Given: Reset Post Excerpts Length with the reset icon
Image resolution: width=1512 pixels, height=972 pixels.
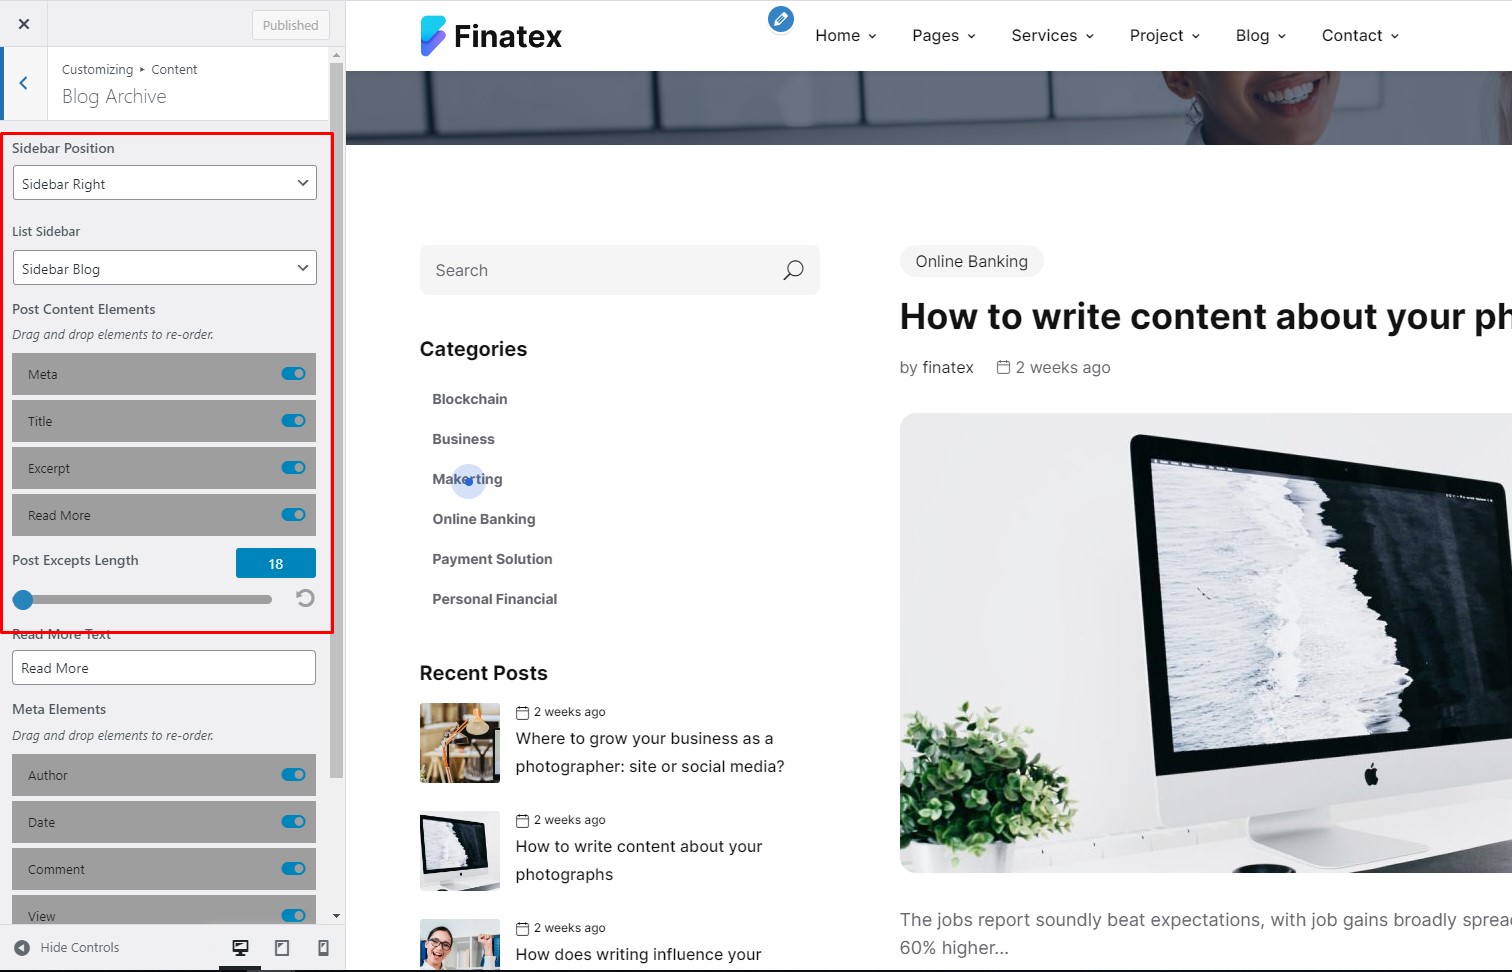Looking at the screenshot, I should coord(305,598).
